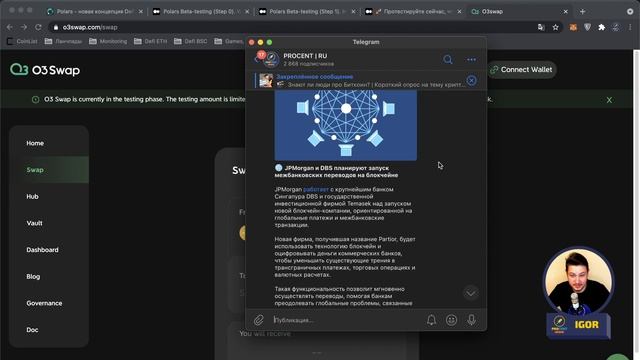
Task: Click the unread-count back button in Telegram
Action: tap(259, 58)
